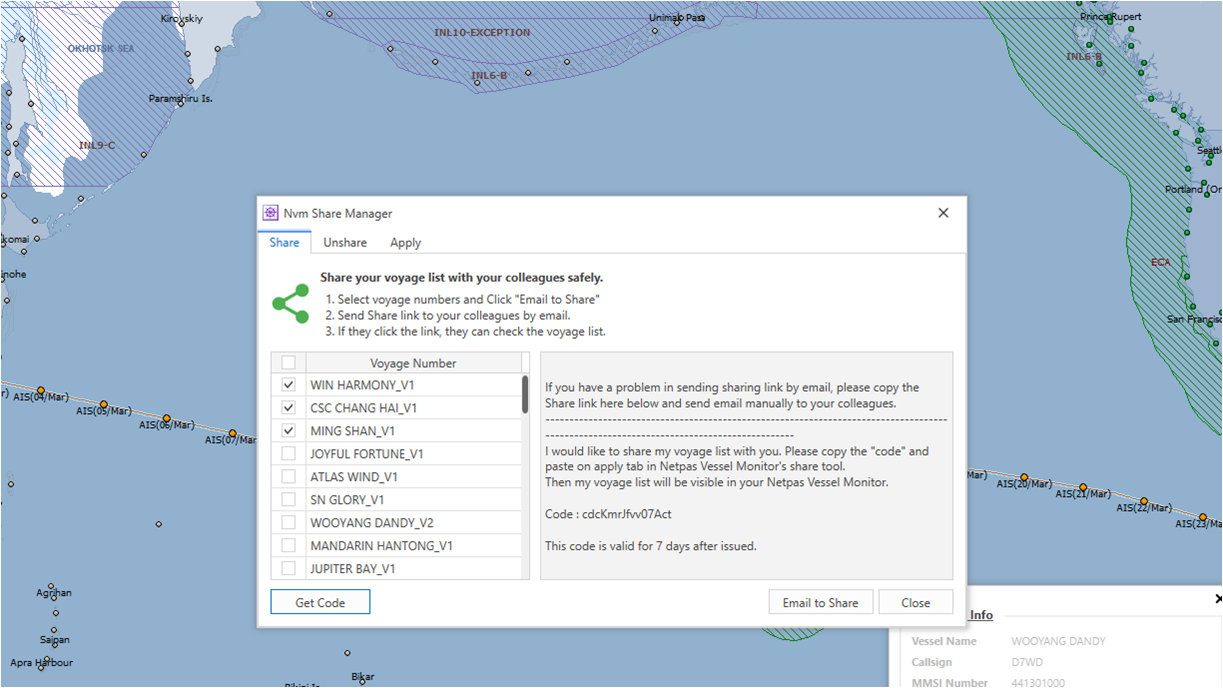Click WOOYANG DANDY vessel name in info panel
1223x688 pixels.
click(x=1059, y=641)
